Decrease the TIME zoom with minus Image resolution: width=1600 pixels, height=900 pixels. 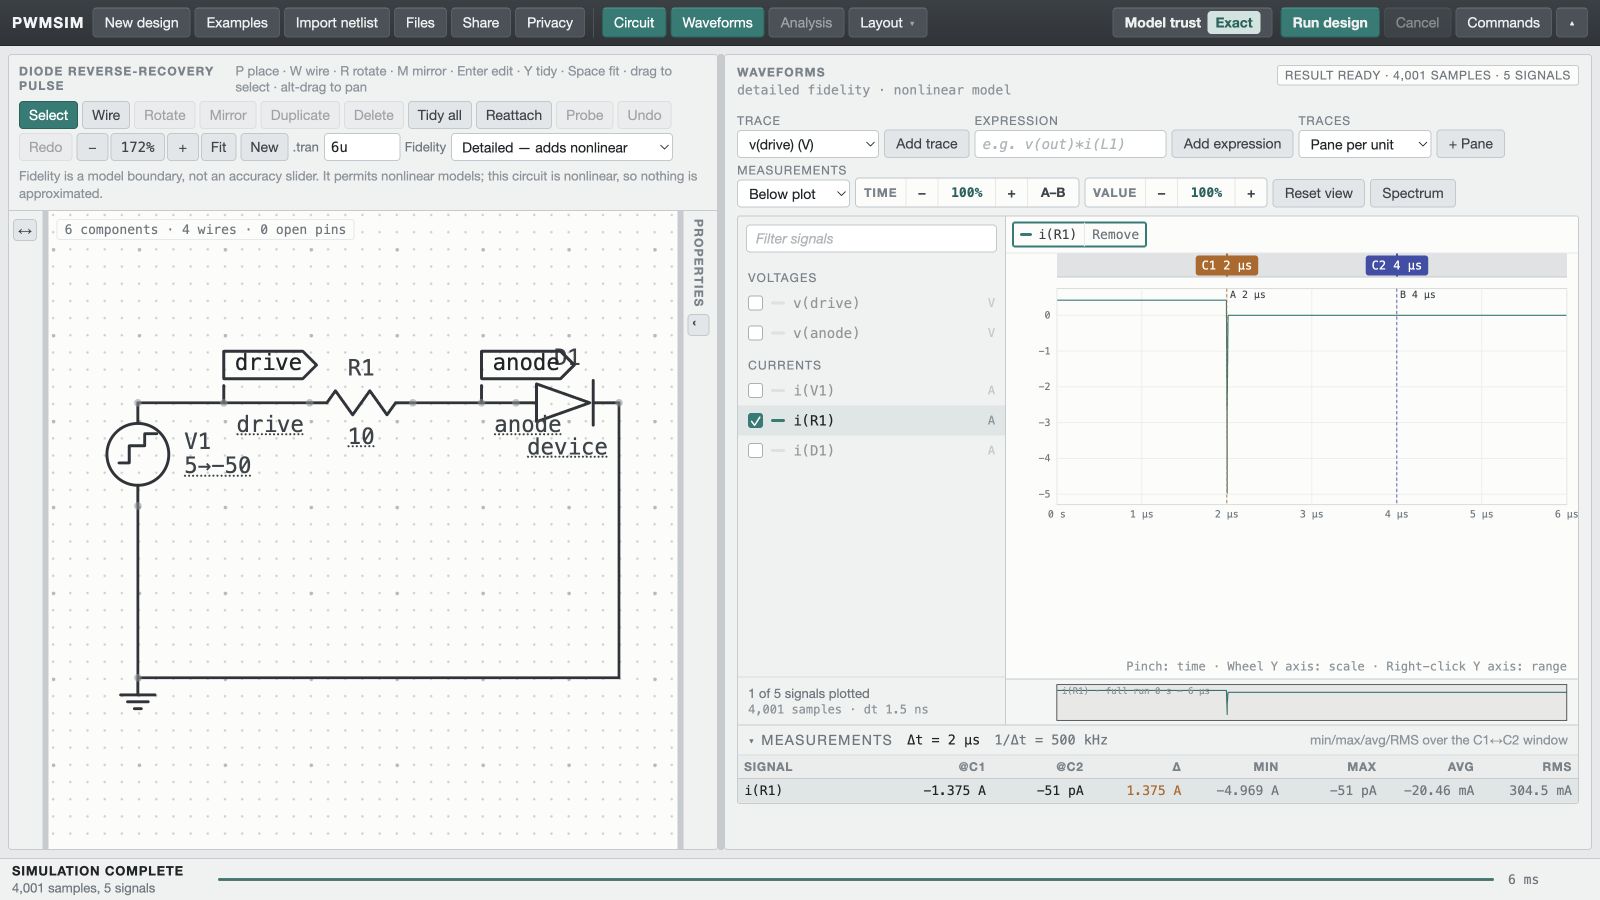[921, 193]
